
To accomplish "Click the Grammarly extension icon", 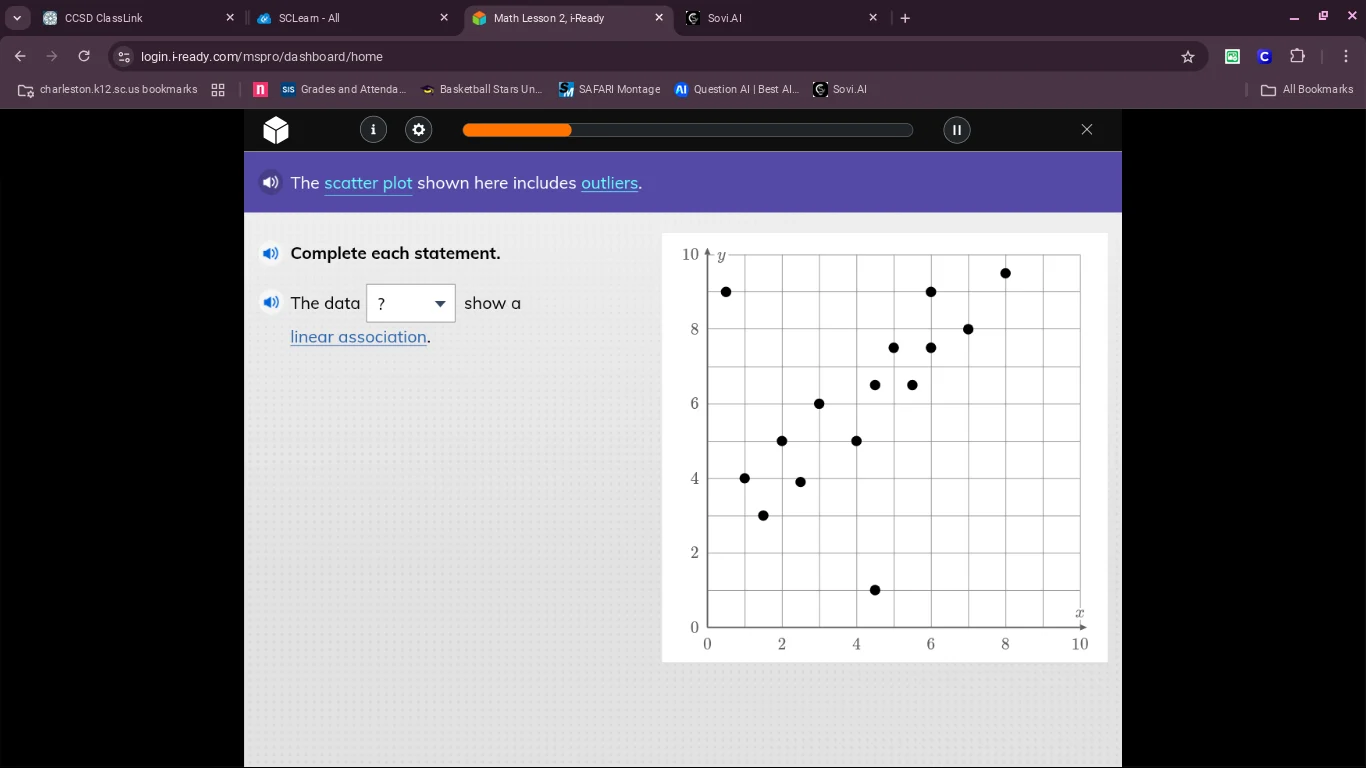I will coord(1232,57).
